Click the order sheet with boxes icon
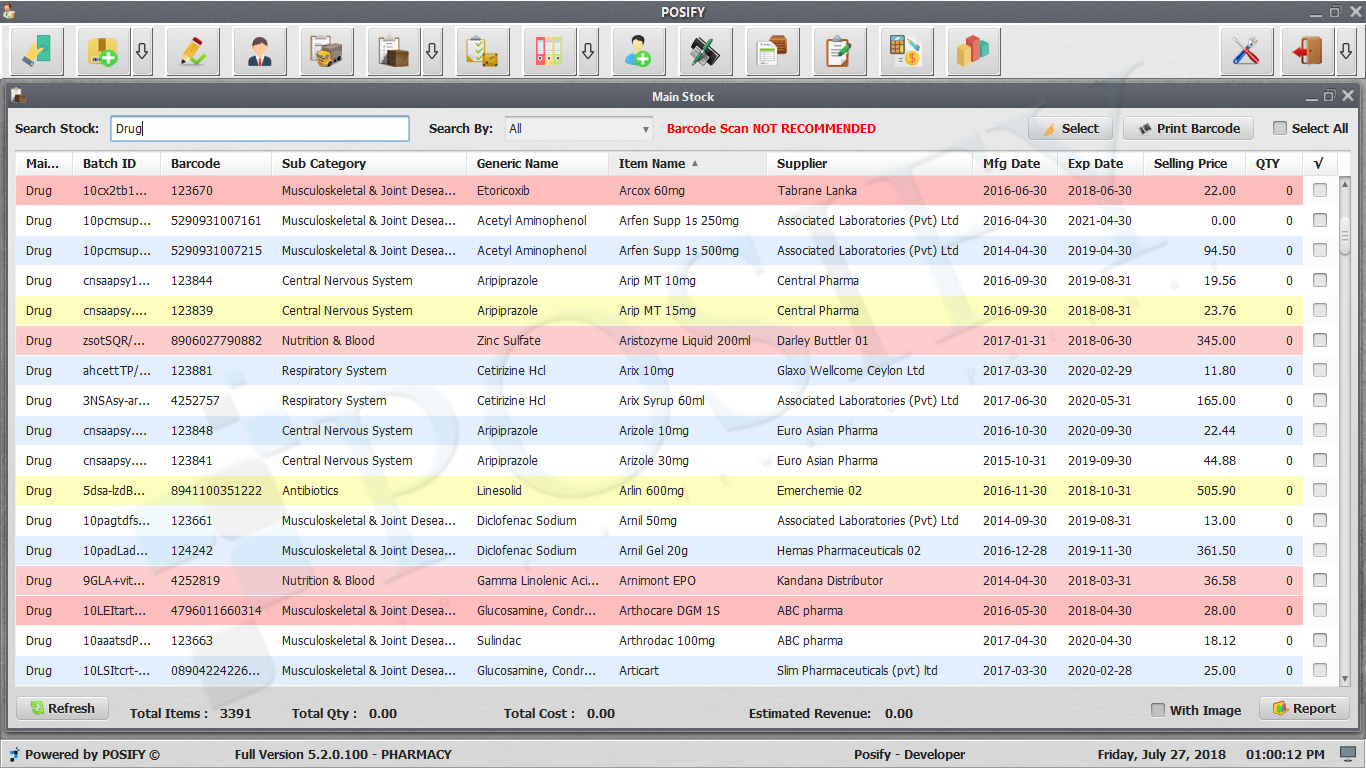 [773, 51]
